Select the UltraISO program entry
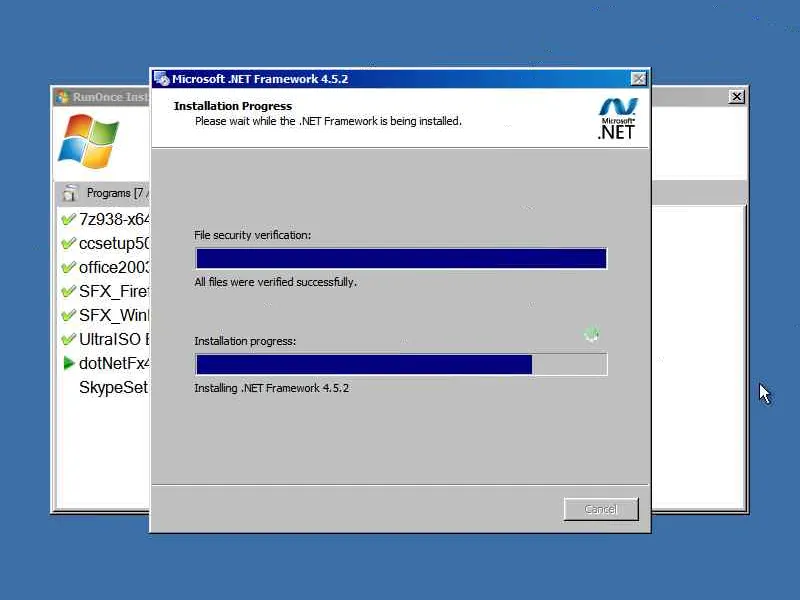 [x=114, y=339]
